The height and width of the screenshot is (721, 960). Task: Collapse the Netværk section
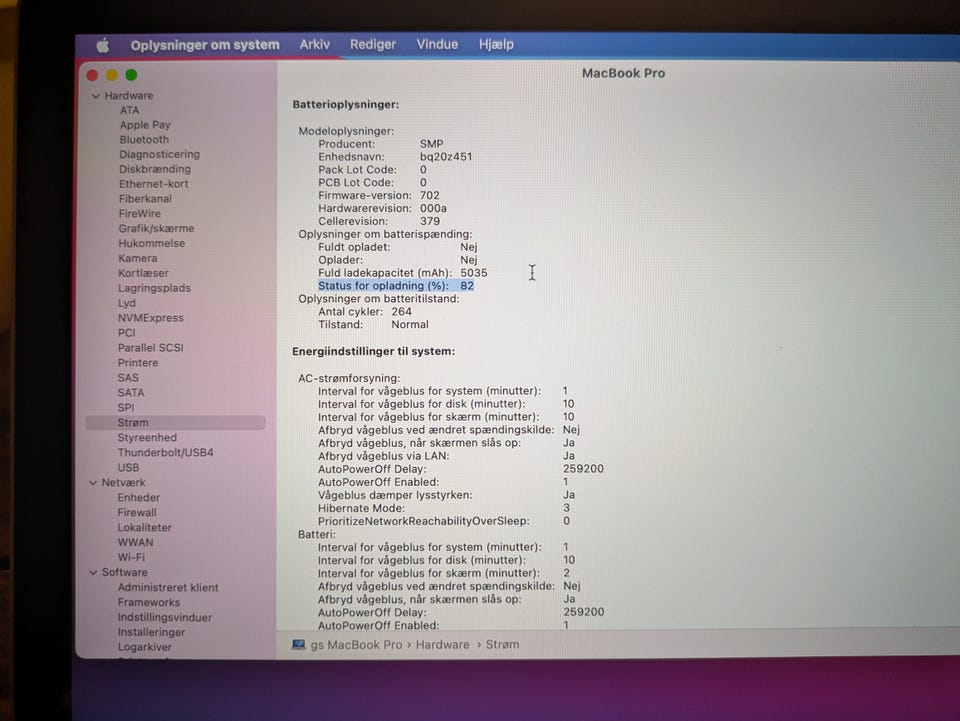click(x=93, y=483)
